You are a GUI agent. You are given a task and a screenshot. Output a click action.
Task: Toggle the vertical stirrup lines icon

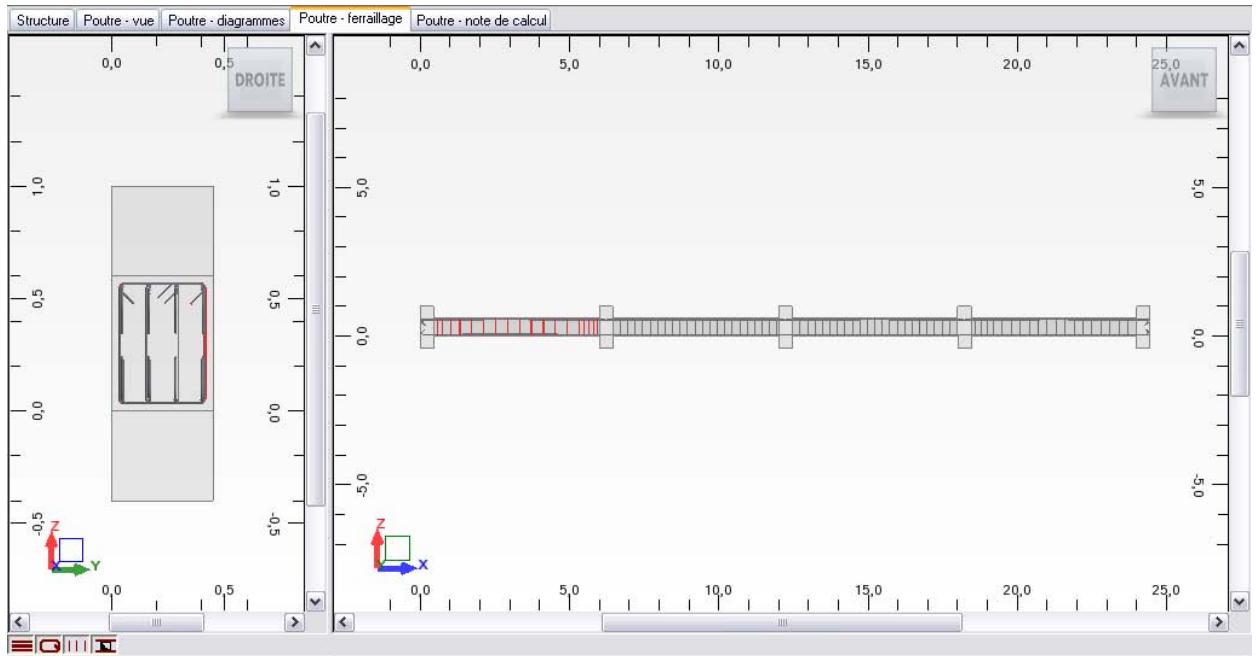pyautogui.click(x=75, y=646)
